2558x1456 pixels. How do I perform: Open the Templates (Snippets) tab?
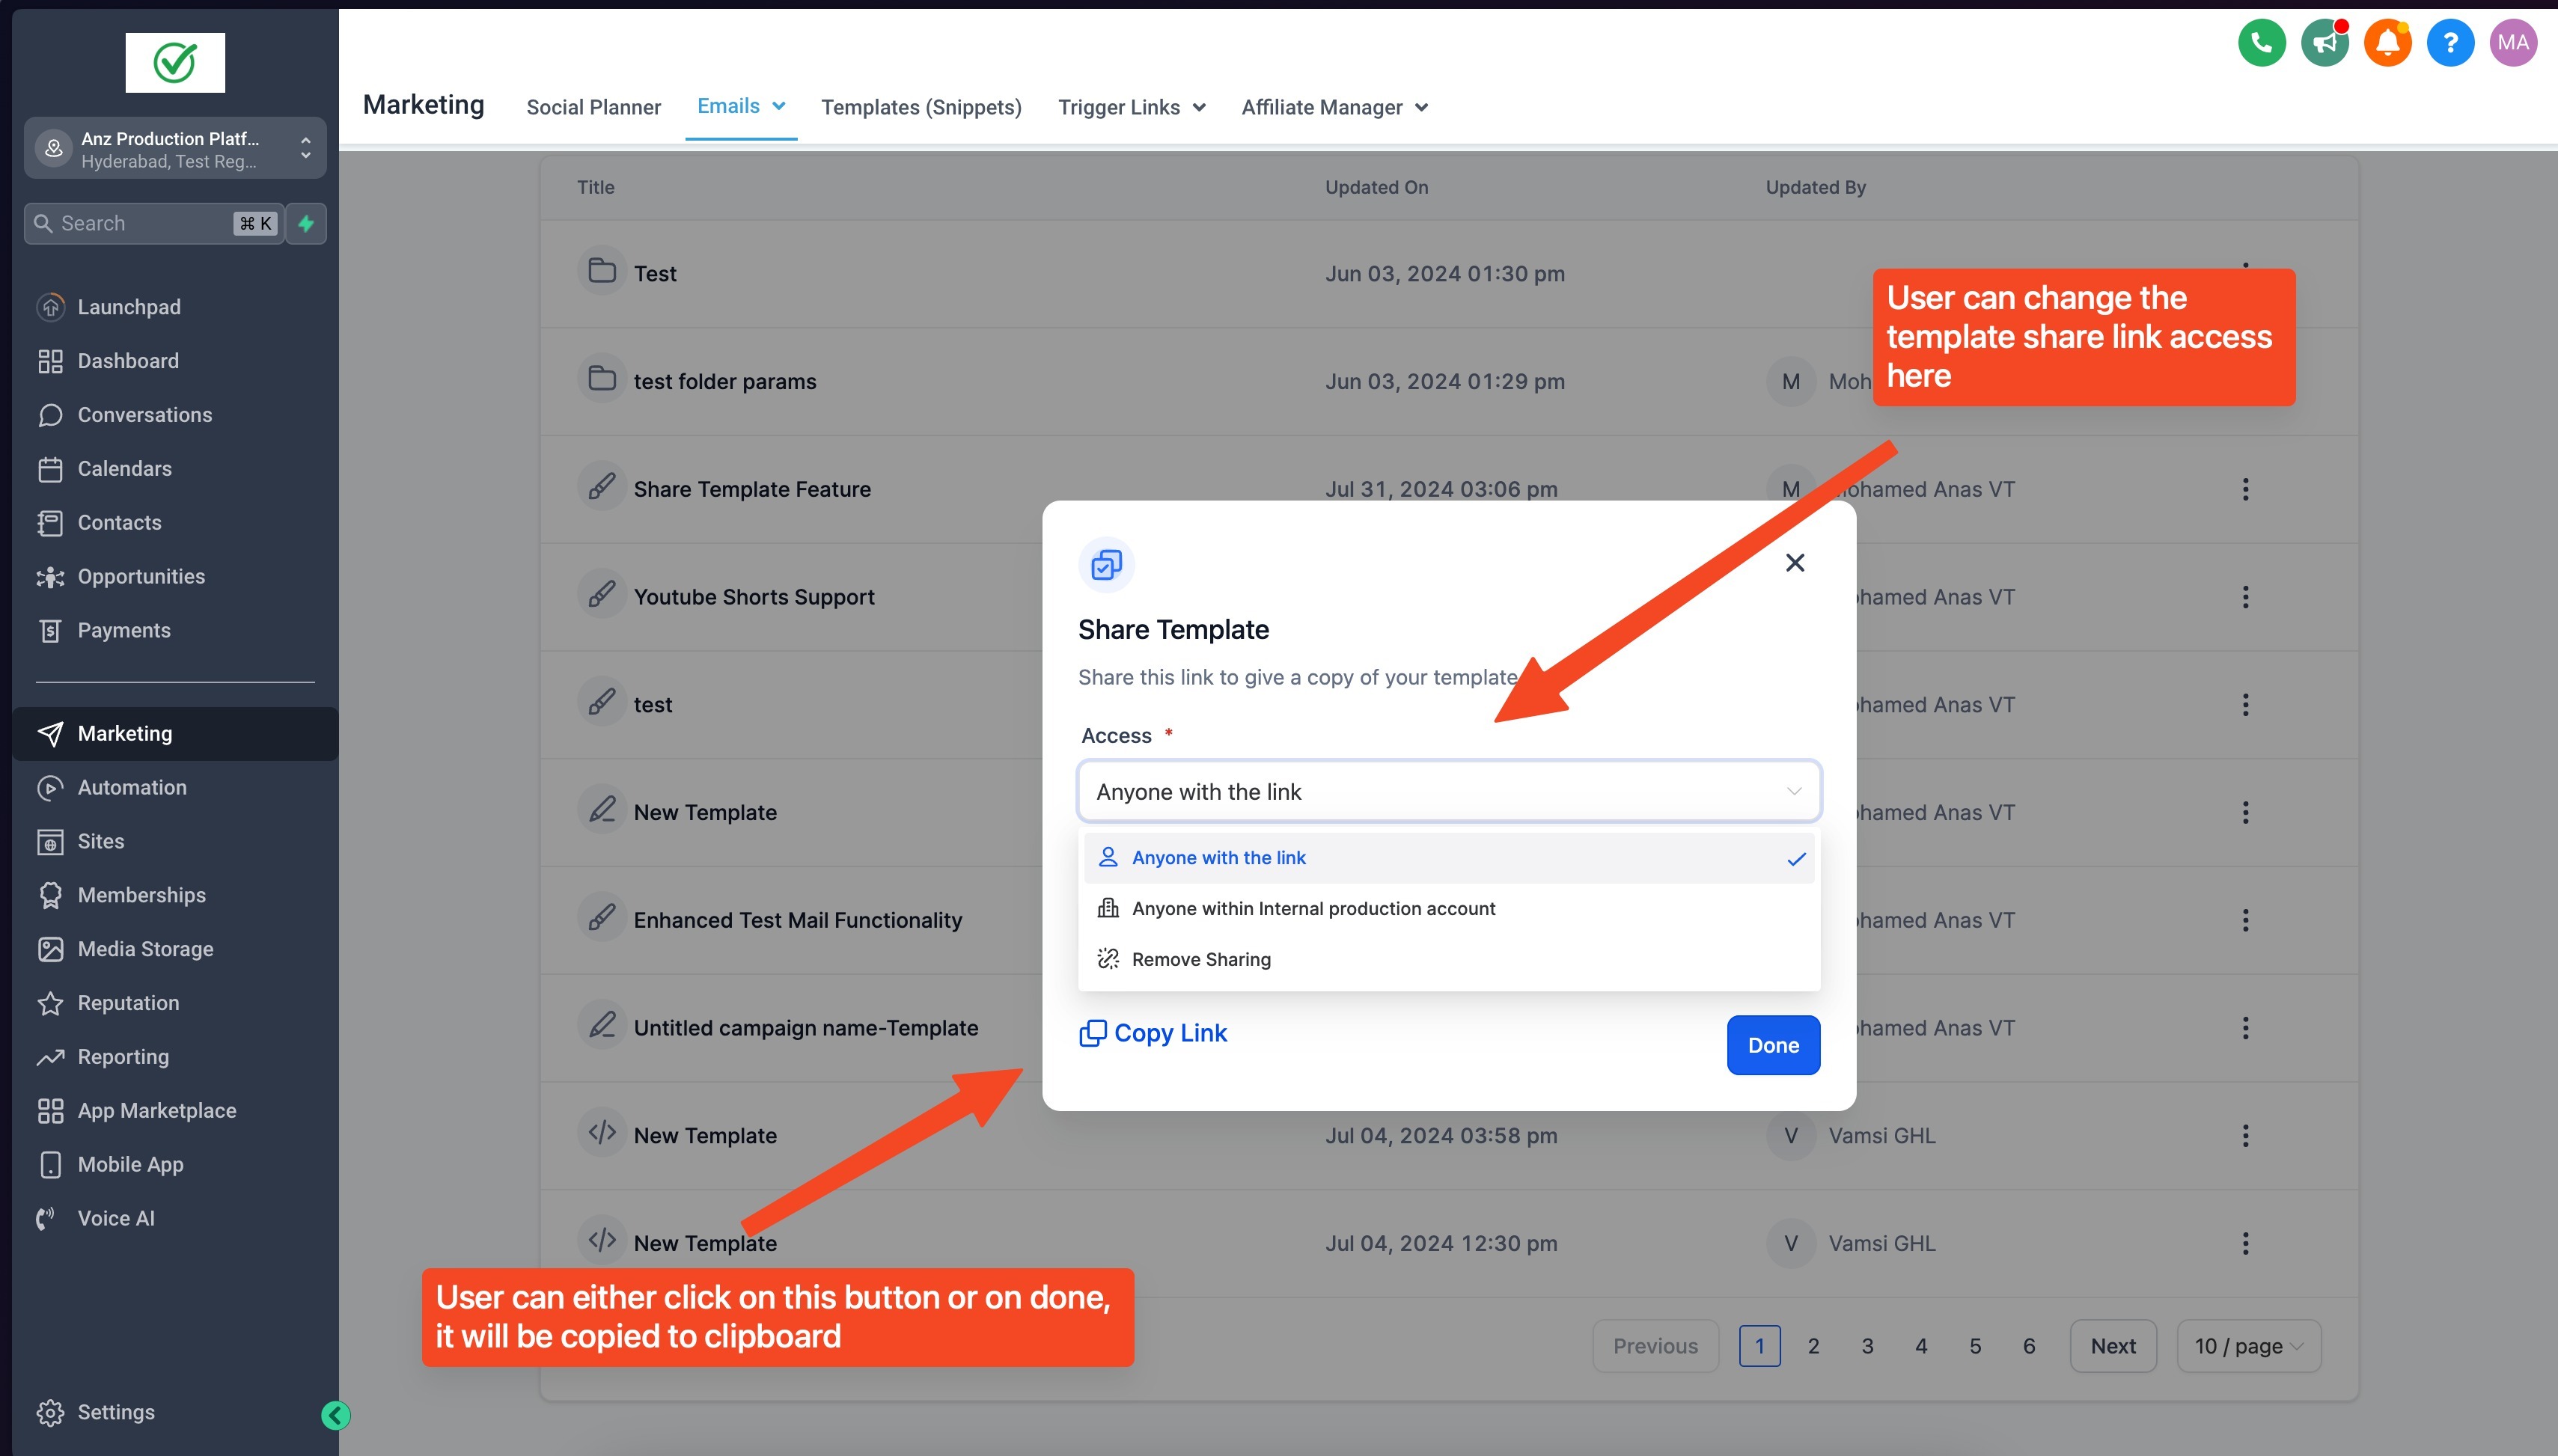coord(921,107)
